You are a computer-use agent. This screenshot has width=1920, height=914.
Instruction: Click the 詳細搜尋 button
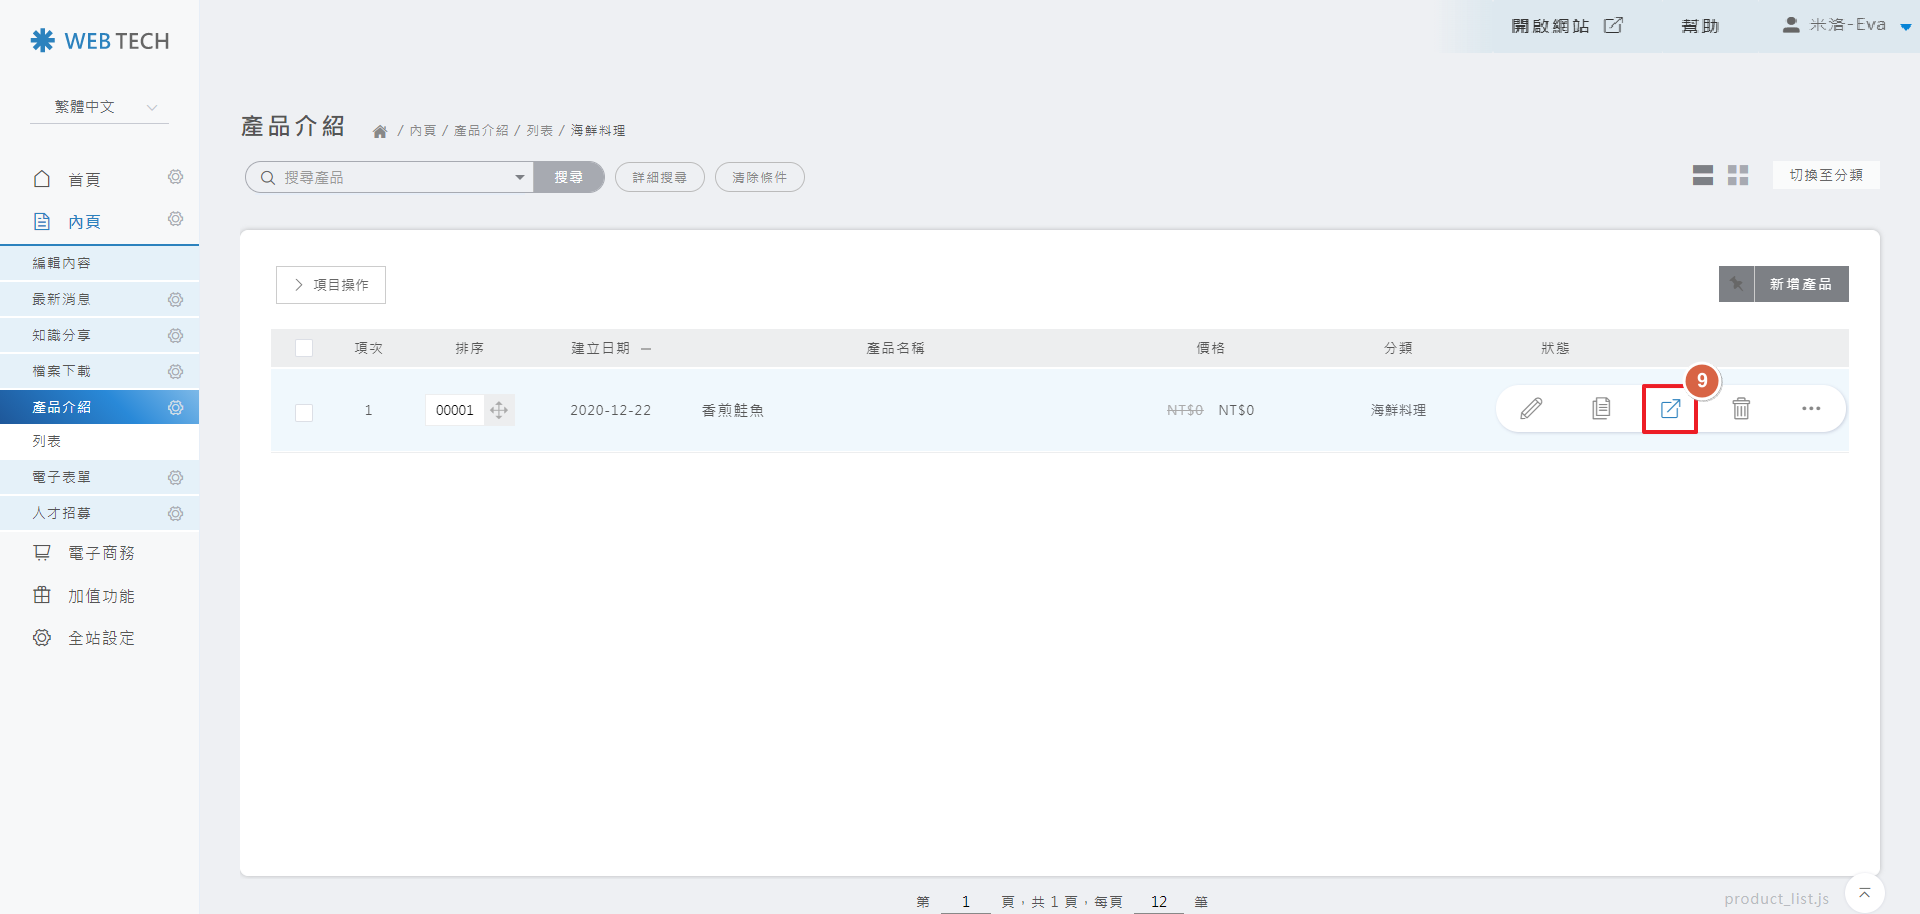[660, 177]
